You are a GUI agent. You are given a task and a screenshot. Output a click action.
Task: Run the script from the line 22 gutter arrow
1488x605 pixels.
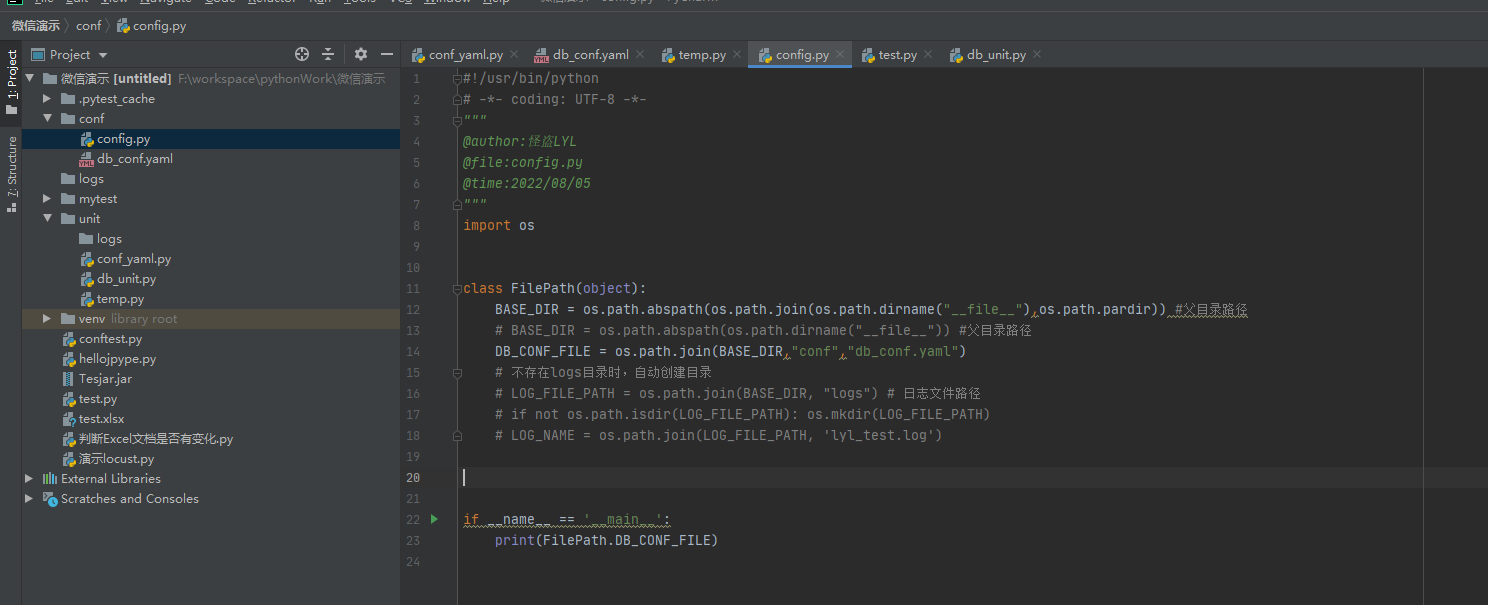[434, 519]
